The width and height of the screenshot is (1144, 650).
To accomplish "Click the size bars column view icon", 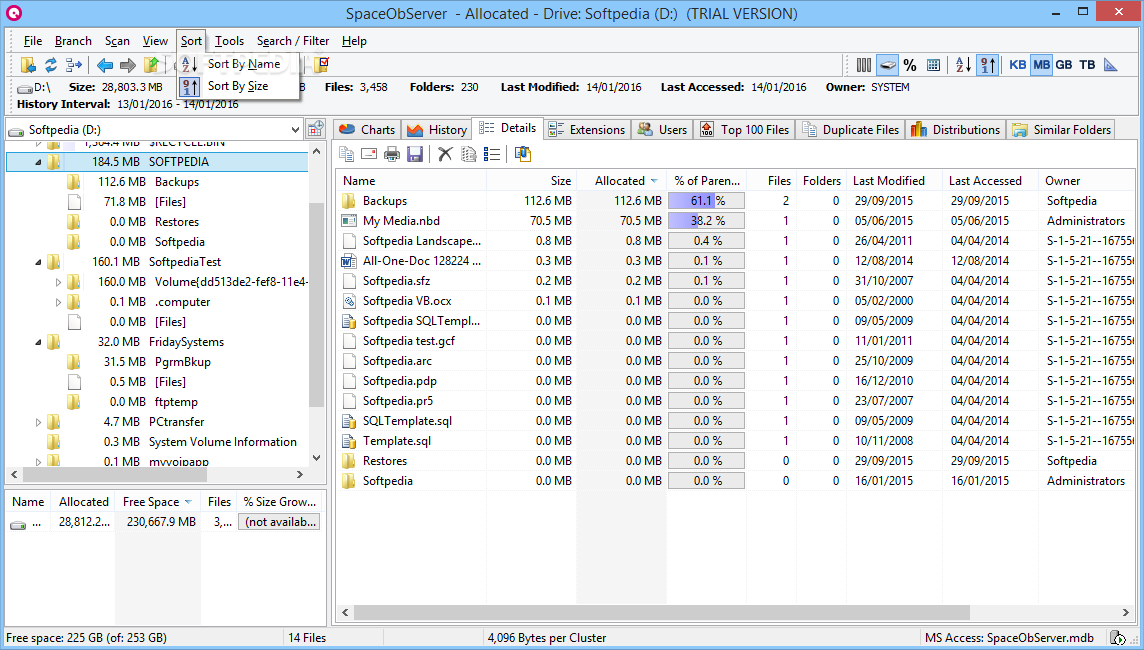I will click(864, 65).
